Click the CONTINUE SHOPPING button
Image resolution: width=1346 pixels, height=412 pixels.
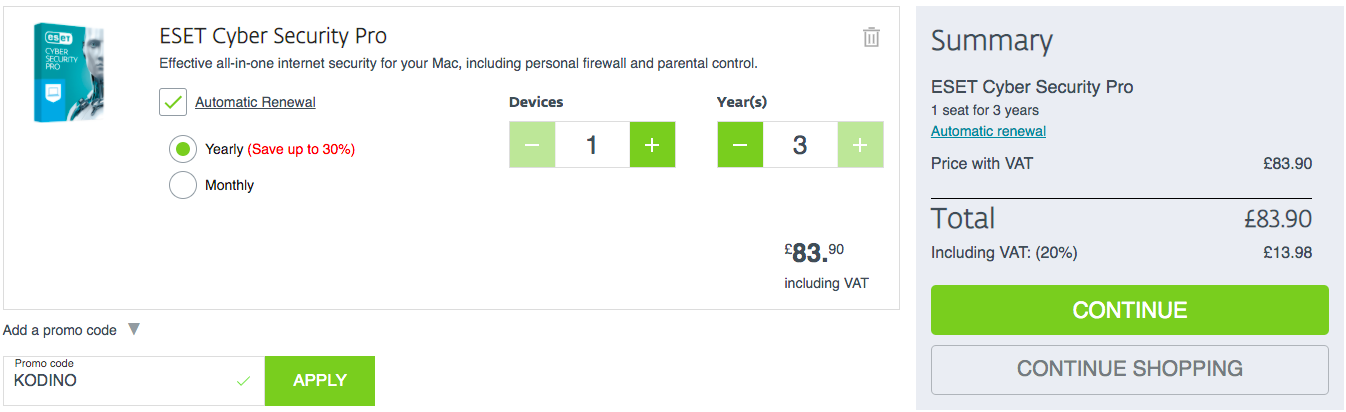pyautogui.click(x=1129, y=369)
